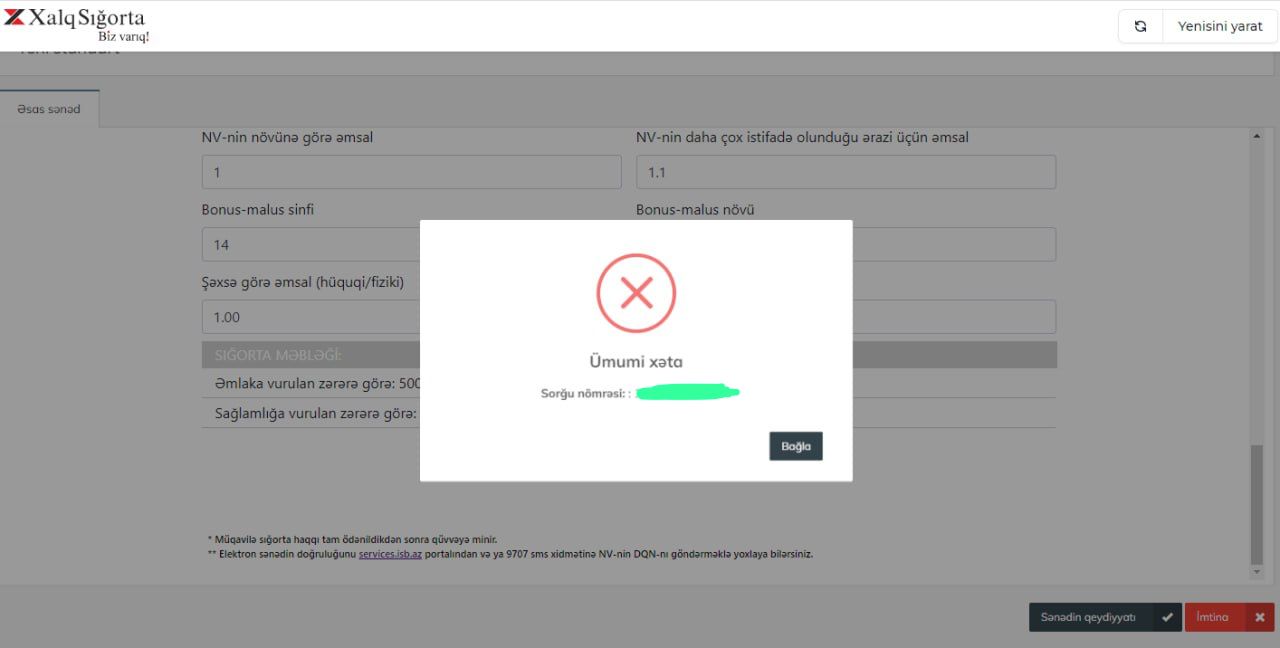Click the red X error icon in the dialog
The image size is (1280, 648).
(636, 293)
